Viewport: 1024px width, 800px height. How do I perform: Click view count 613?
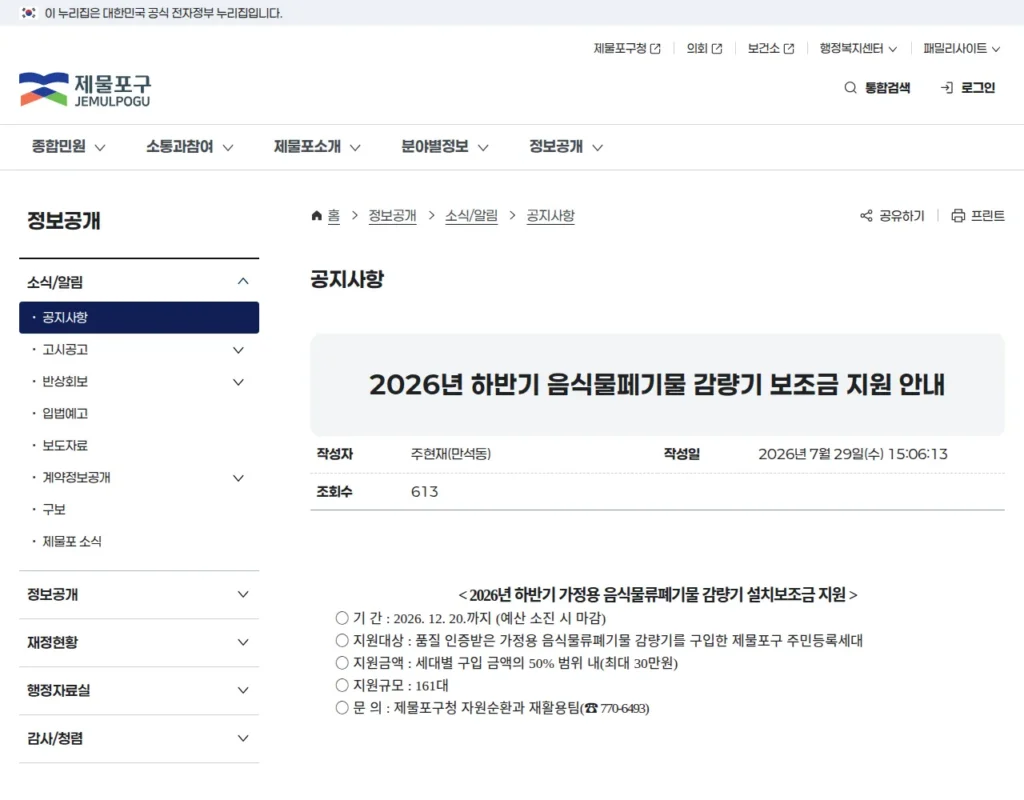[x=424, y=492]
